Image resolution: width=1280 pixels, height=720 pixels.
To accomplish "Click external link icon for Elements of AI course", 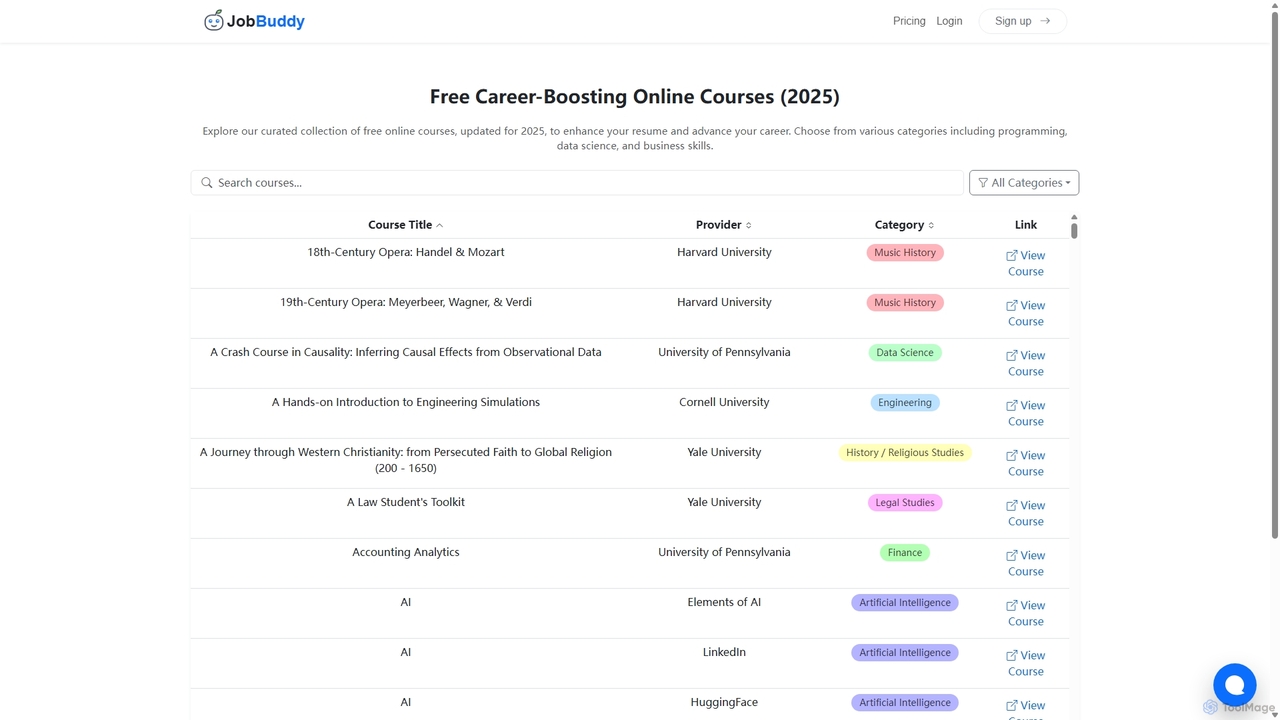I will (1012, 606).
